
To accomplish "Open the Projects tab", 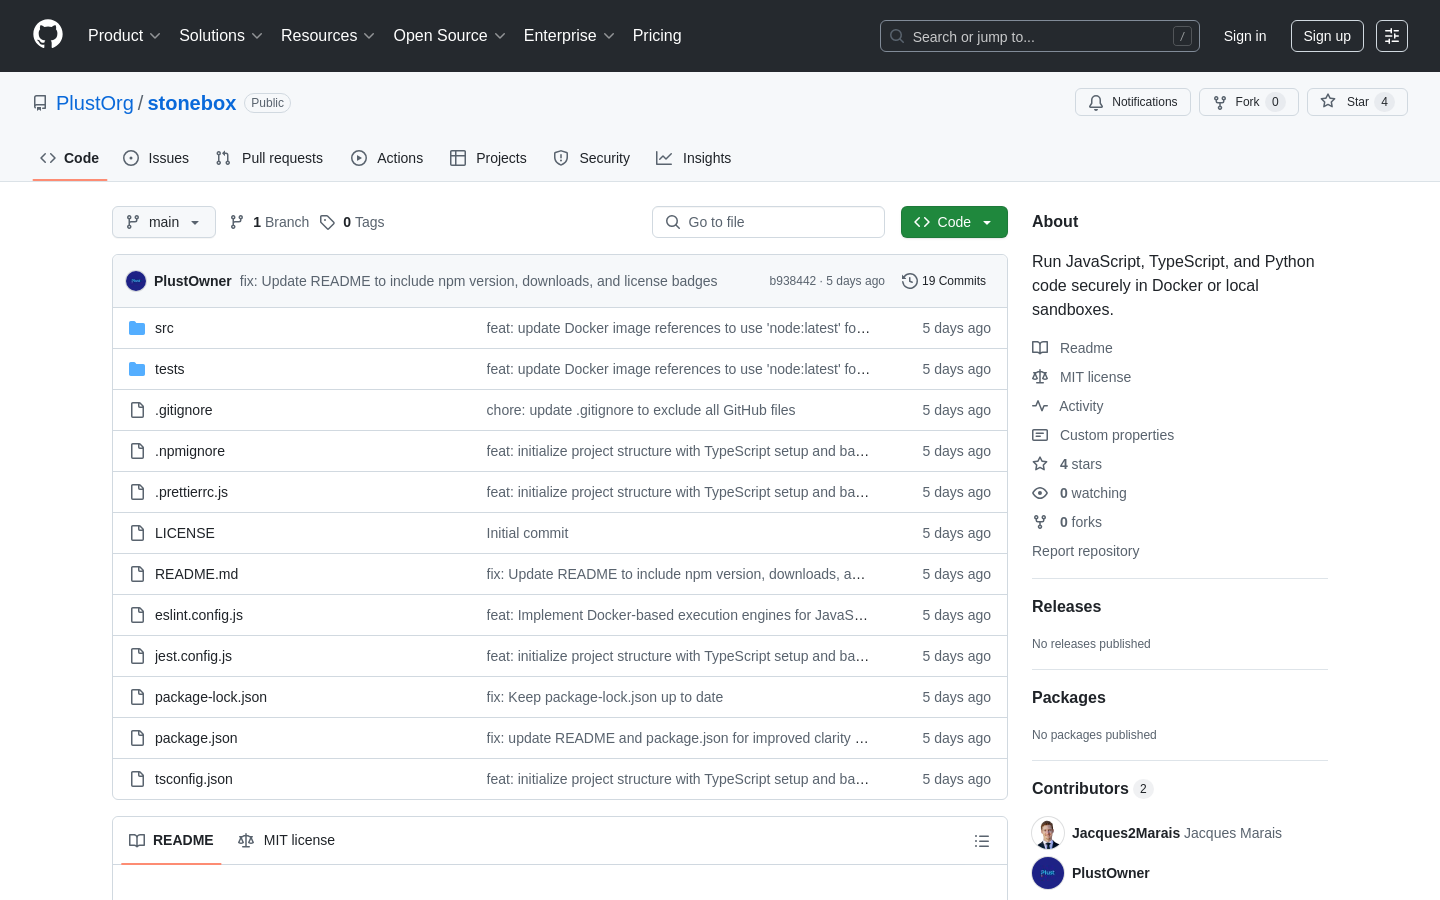I will coord(488,158).
